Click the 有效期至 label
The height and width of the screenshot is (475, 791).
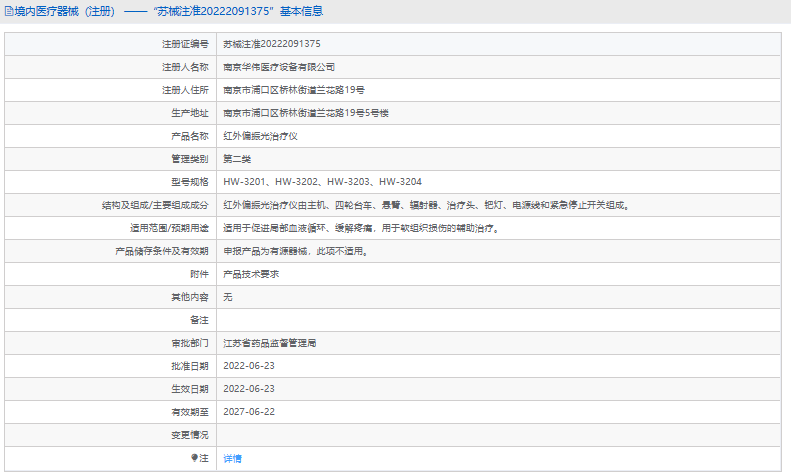(190, 412)
